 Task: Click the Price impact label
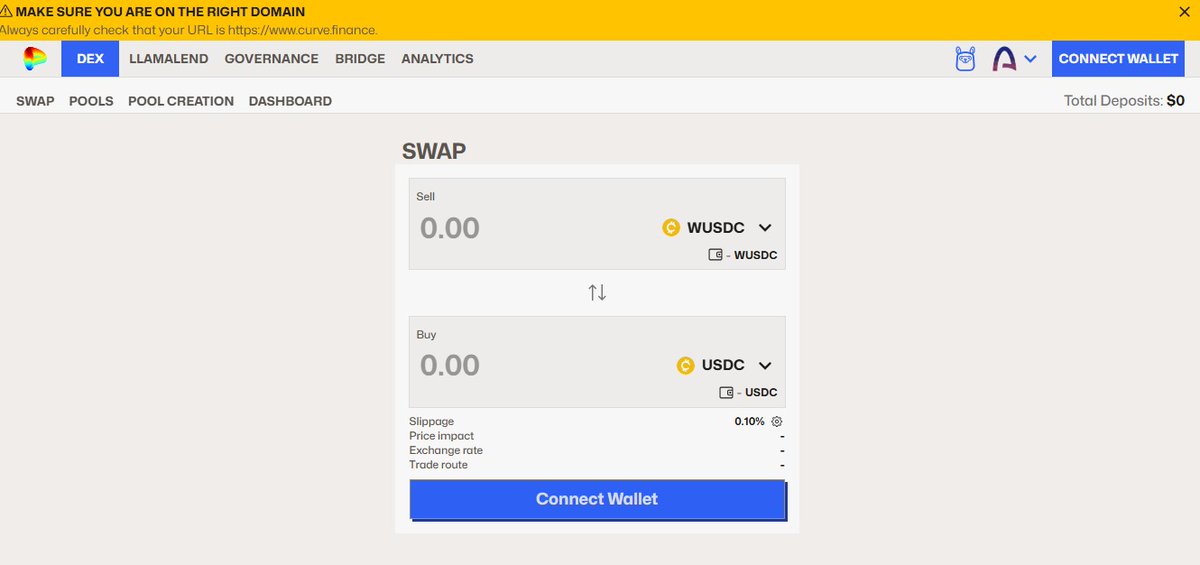[x=441, y=436]
